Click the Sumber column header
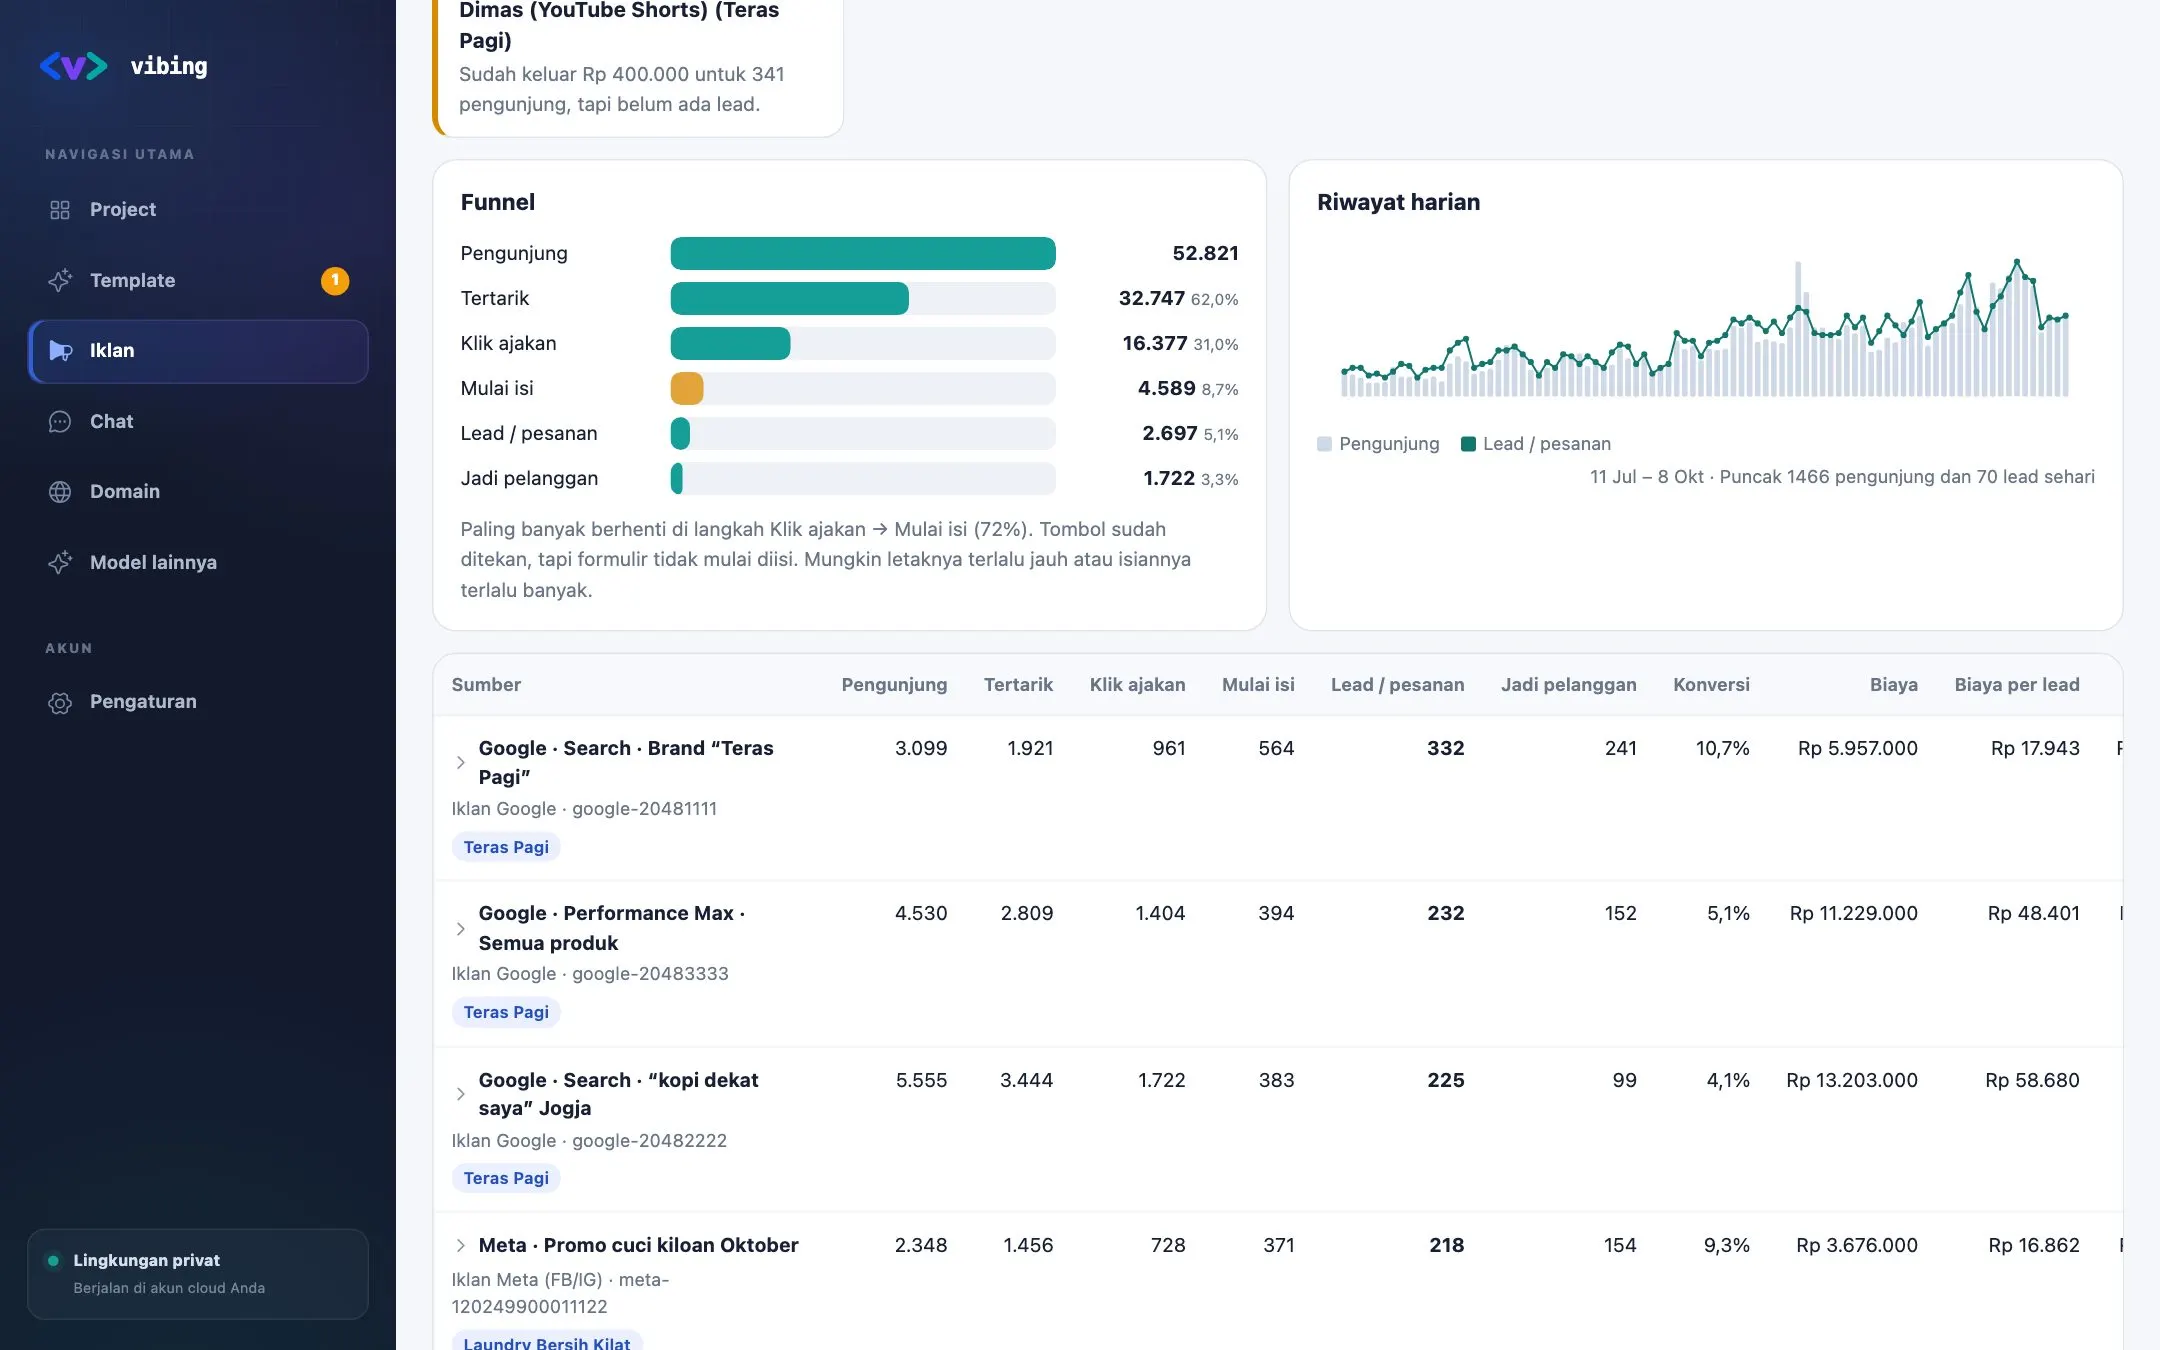 (x=486, y=685)
